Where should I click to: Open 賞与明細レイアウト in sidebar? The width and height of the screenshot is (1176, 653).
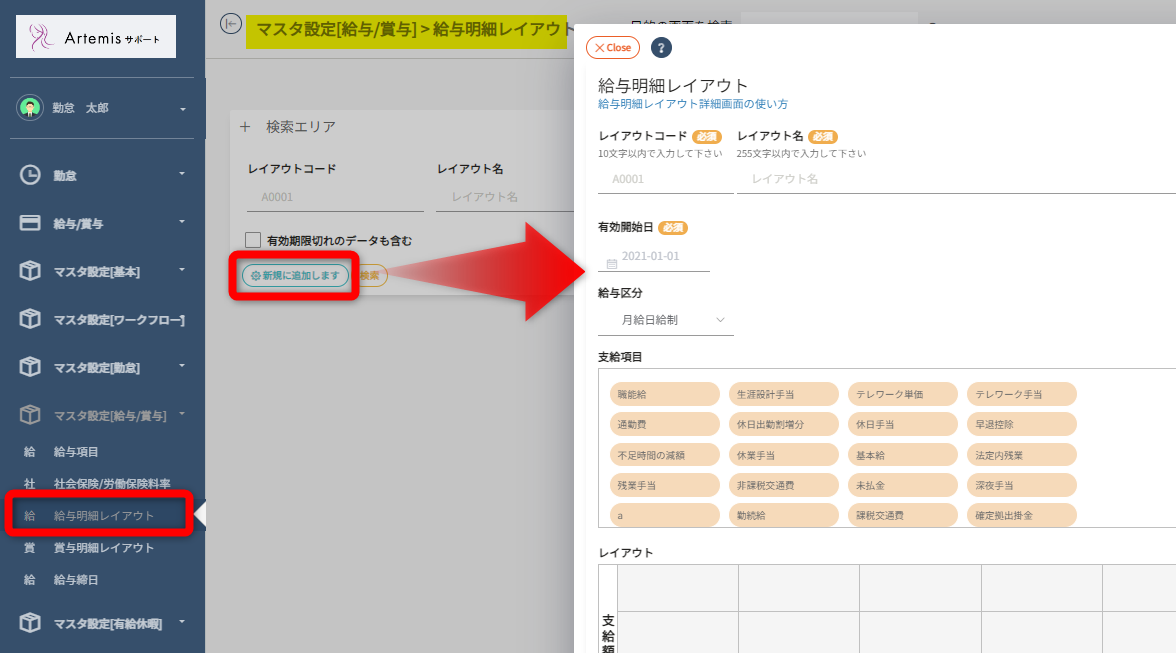click(104, 548)
